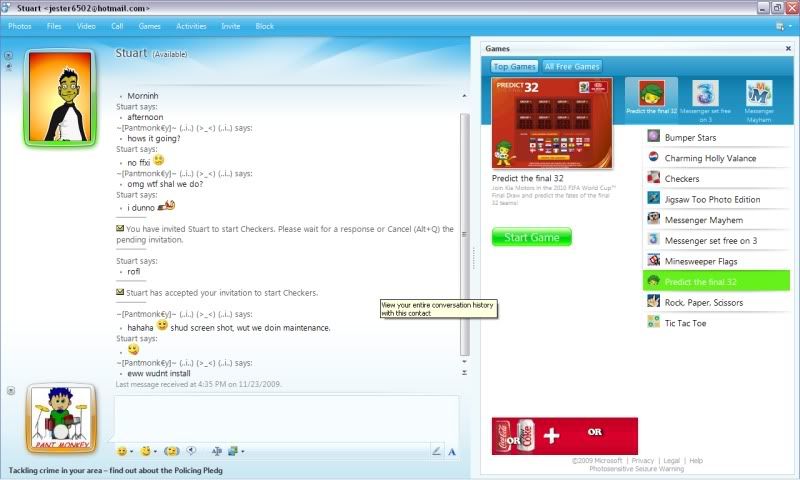Image resolution: width=800 pixels, height=480 pixels.
Task: Open the Legal link
Action: [x=671, y=461]
